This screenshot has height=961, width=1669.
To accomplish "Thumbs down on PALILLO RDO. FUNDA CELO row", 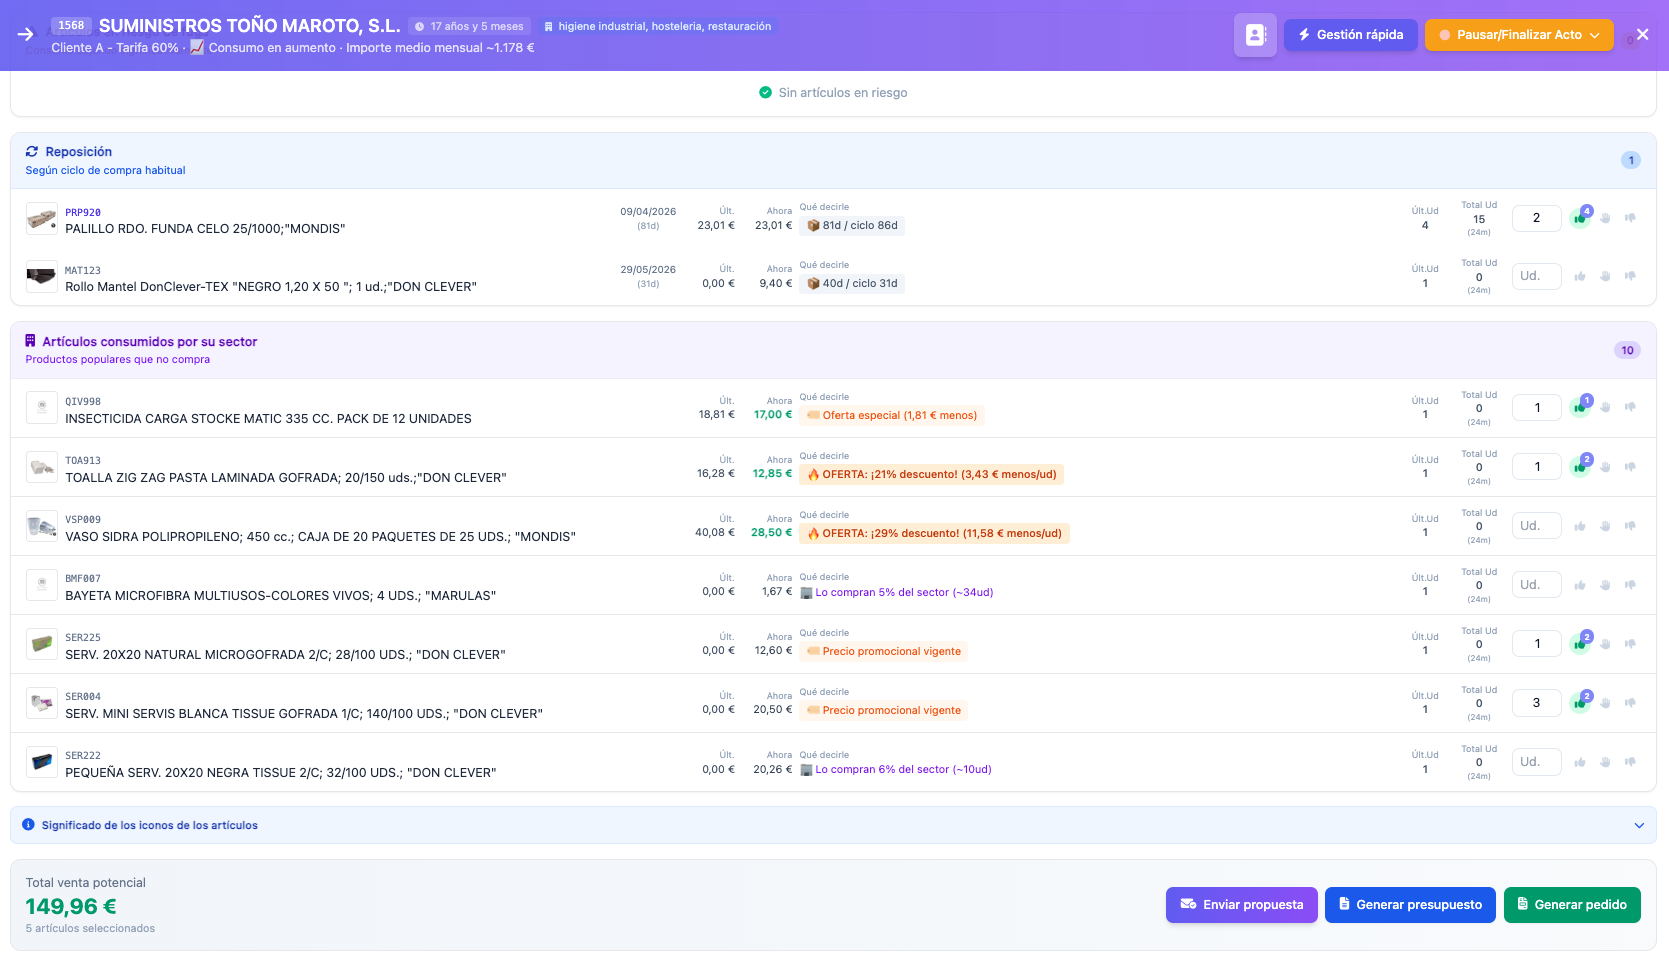I will tap(1630, 218).
